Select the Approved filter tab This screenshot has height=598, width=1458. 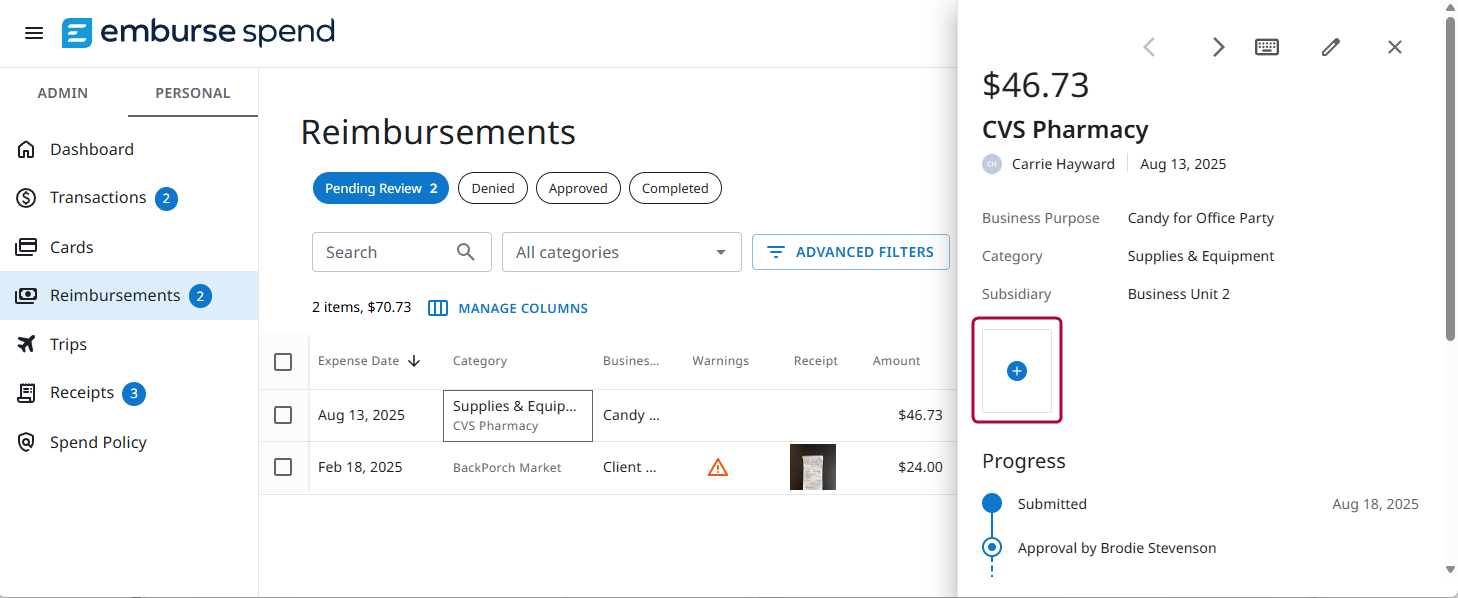(578, 187)
